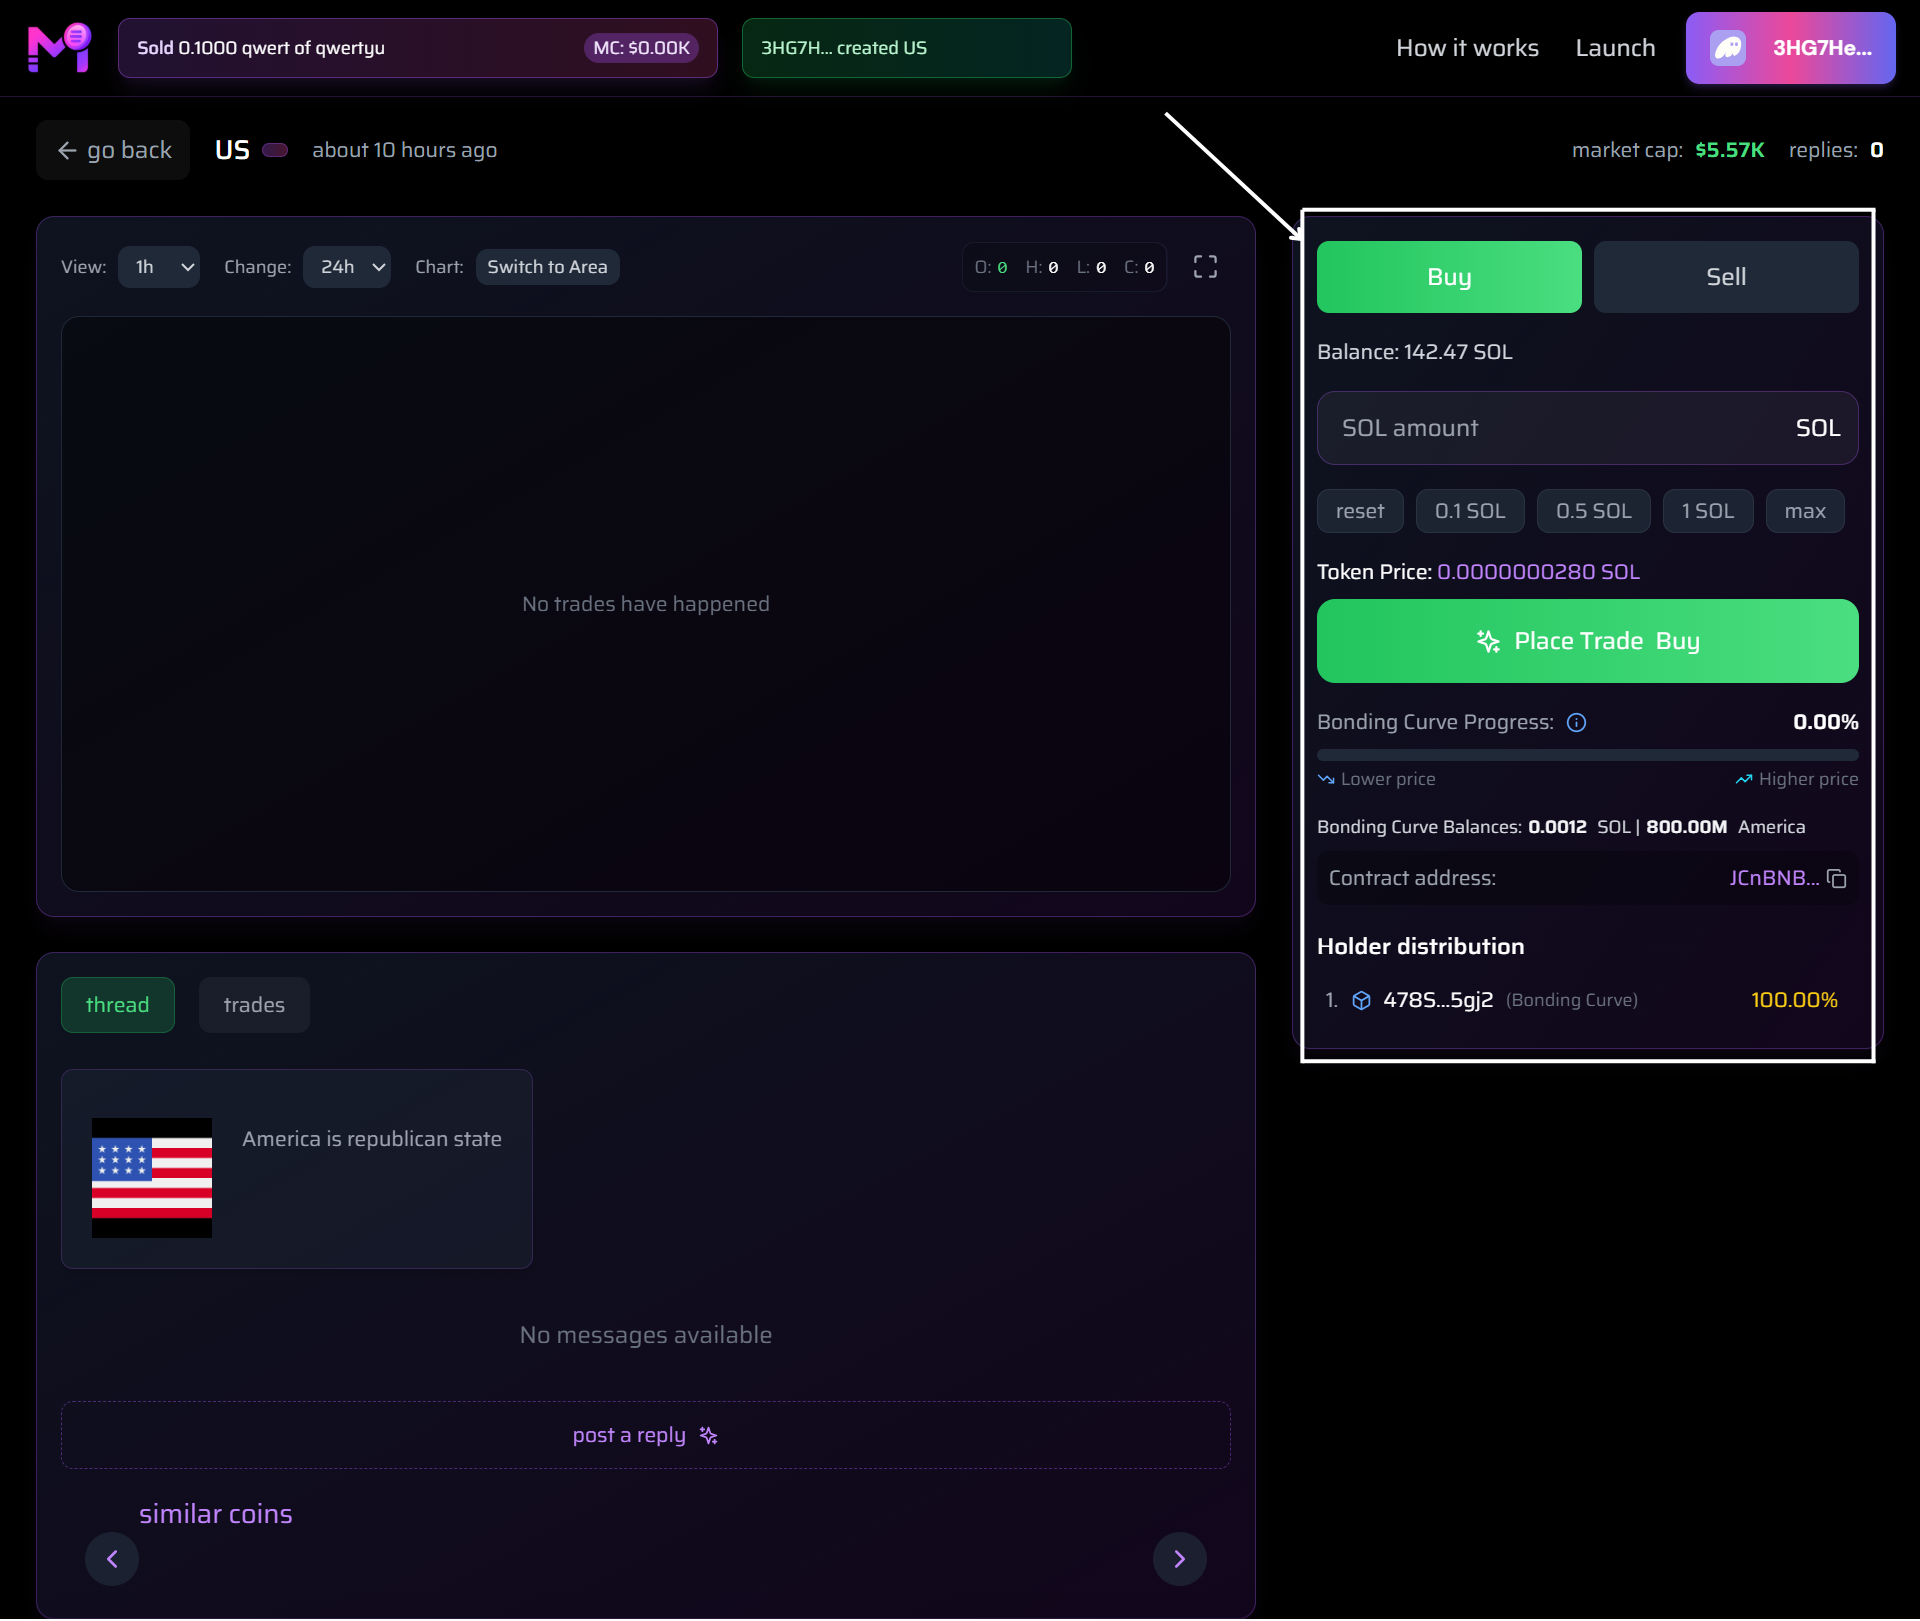Open the View timeframe dropdown showing 1h
The height and width of the screenshot is (1621, 1920).
click(x=158, y=267)
